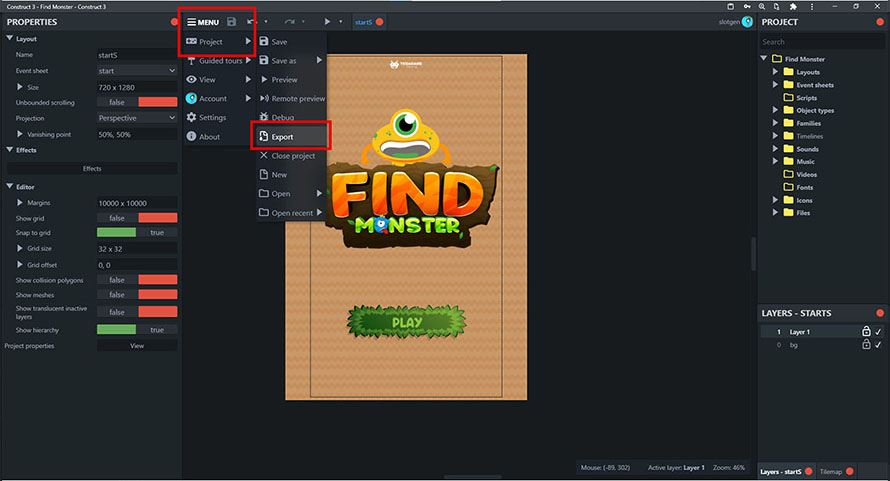Expand the Object types folder
890x481 pixels.
tap(775, 110)
